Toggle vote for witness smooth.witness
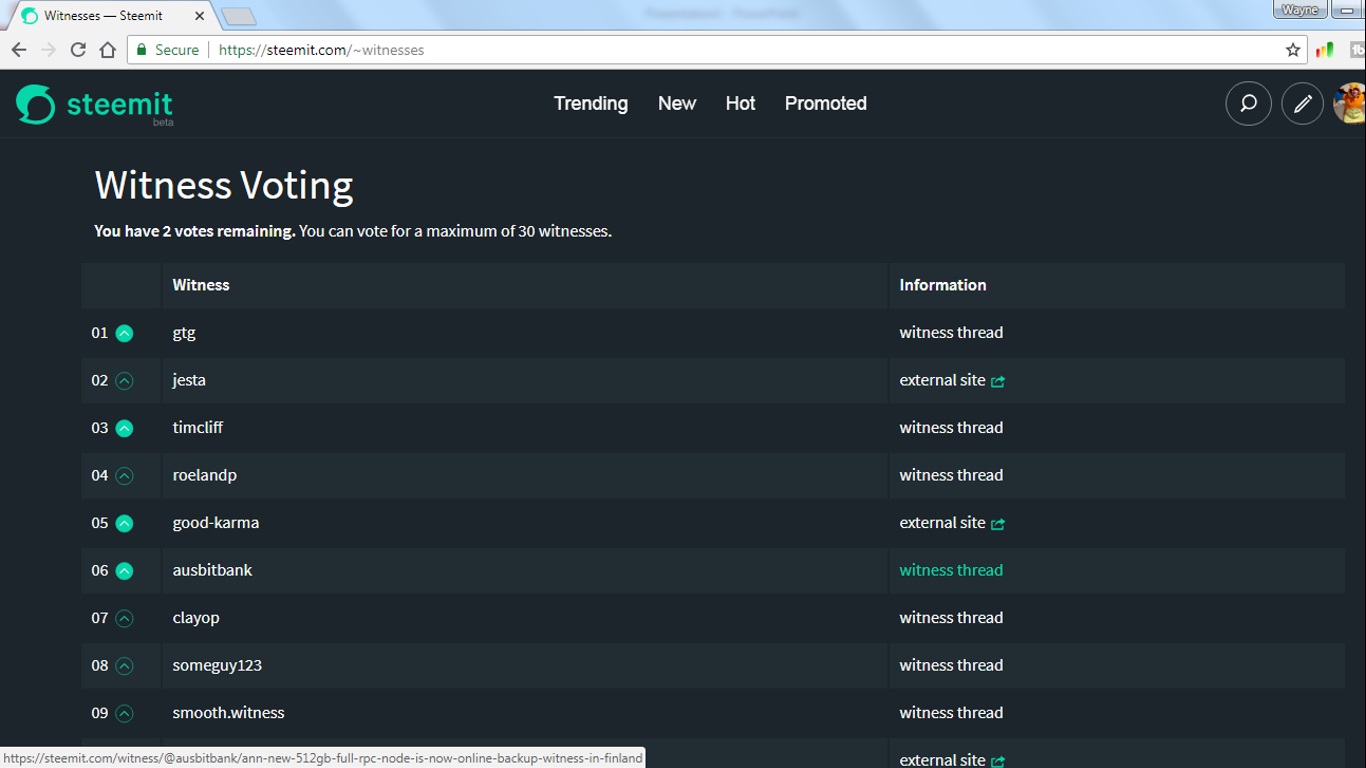This screenshot has height=768, width=1366. click(124, 713)
